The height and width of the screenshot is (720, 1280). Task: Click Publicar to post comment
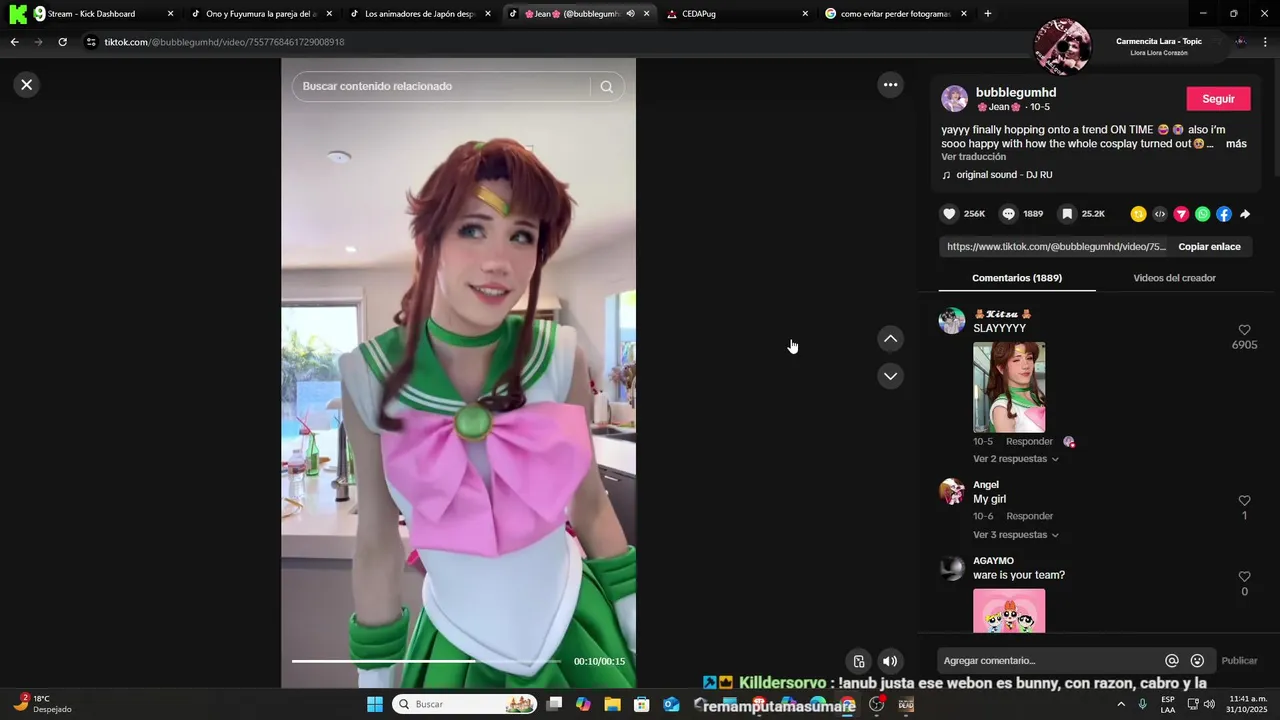click(1239, 661)
